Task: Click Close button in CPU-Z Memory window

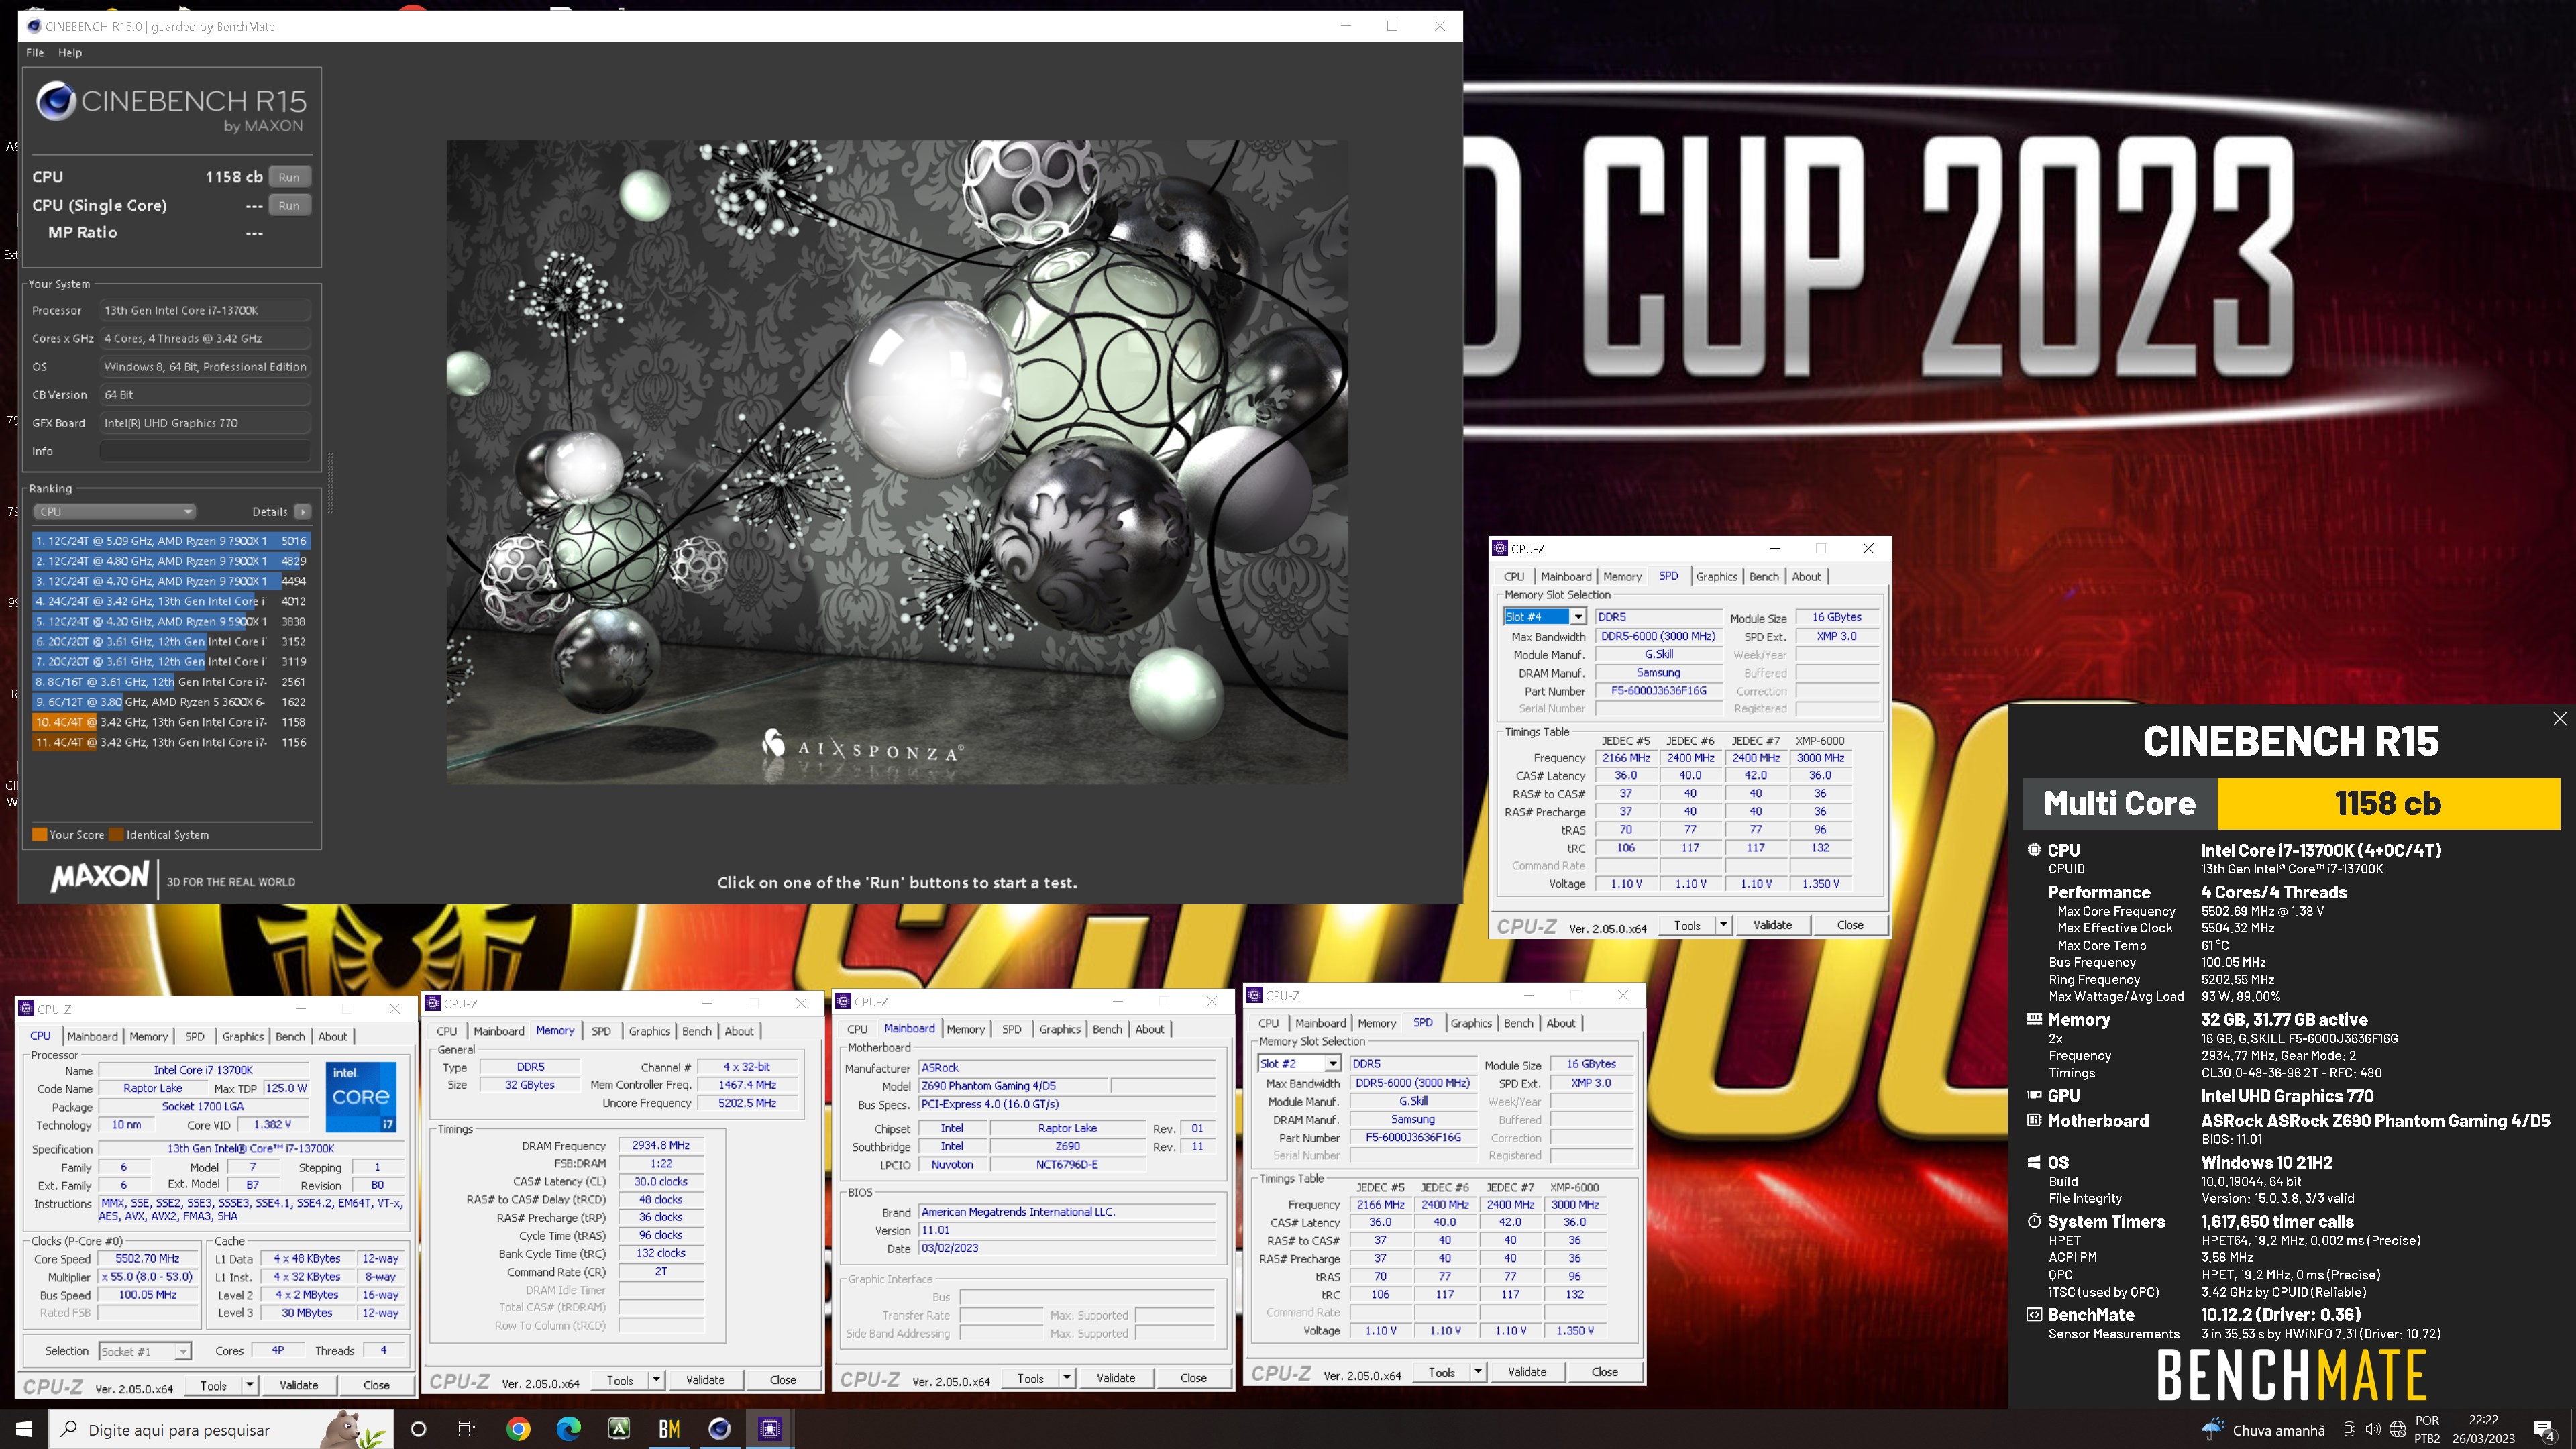Action: click(x=783, y=1380)
